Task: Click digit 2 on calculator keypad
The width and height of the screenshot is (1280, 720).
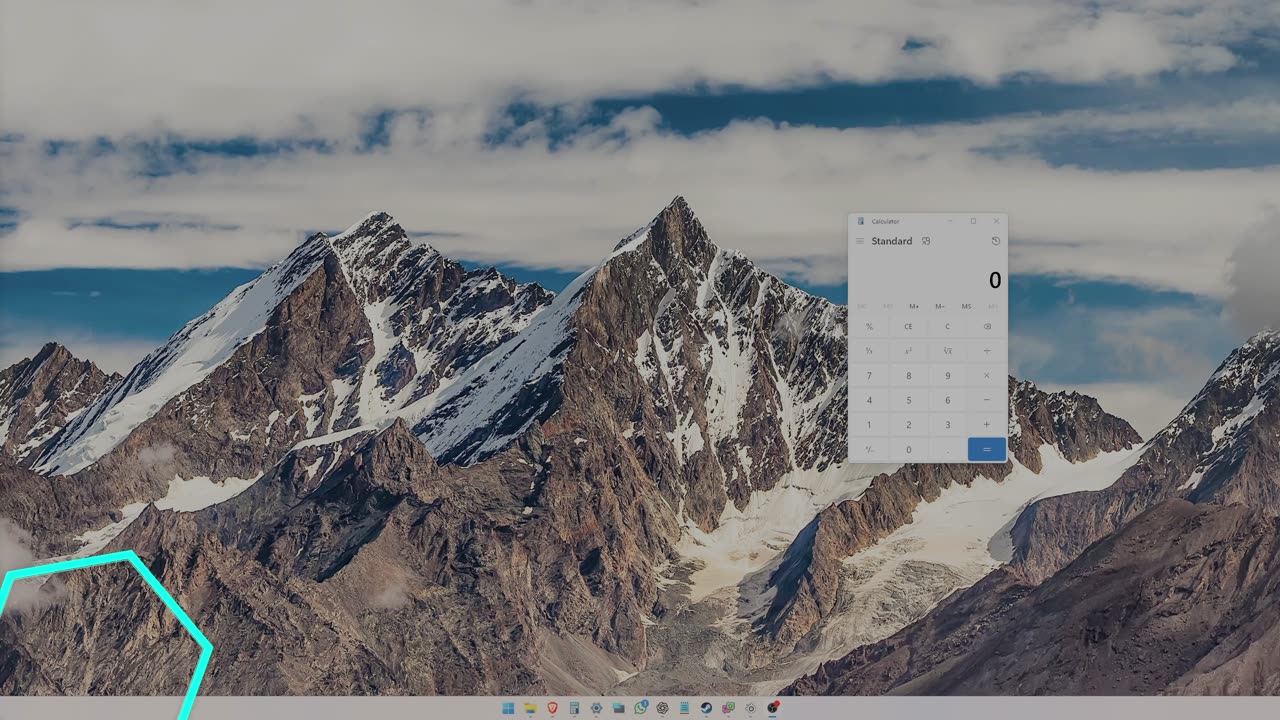Action: tap(908, 424)
